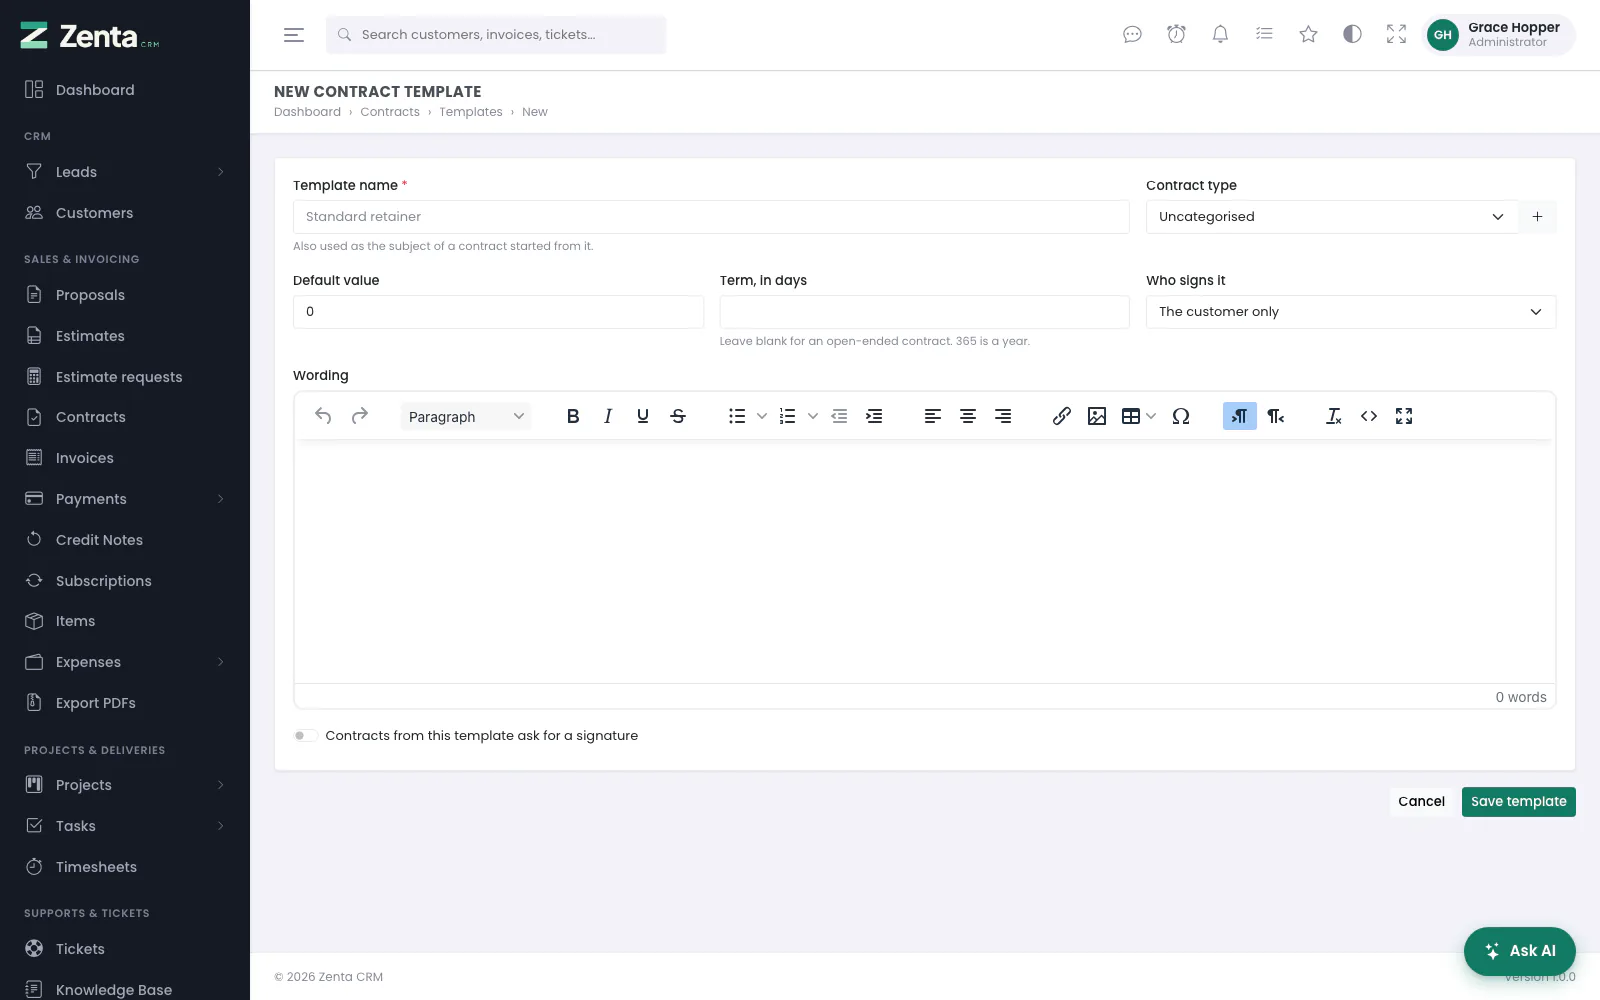Insert an image into the editor
Image resolution: width=1600 pixels, height=1000 pixels.
(1097, 416)
